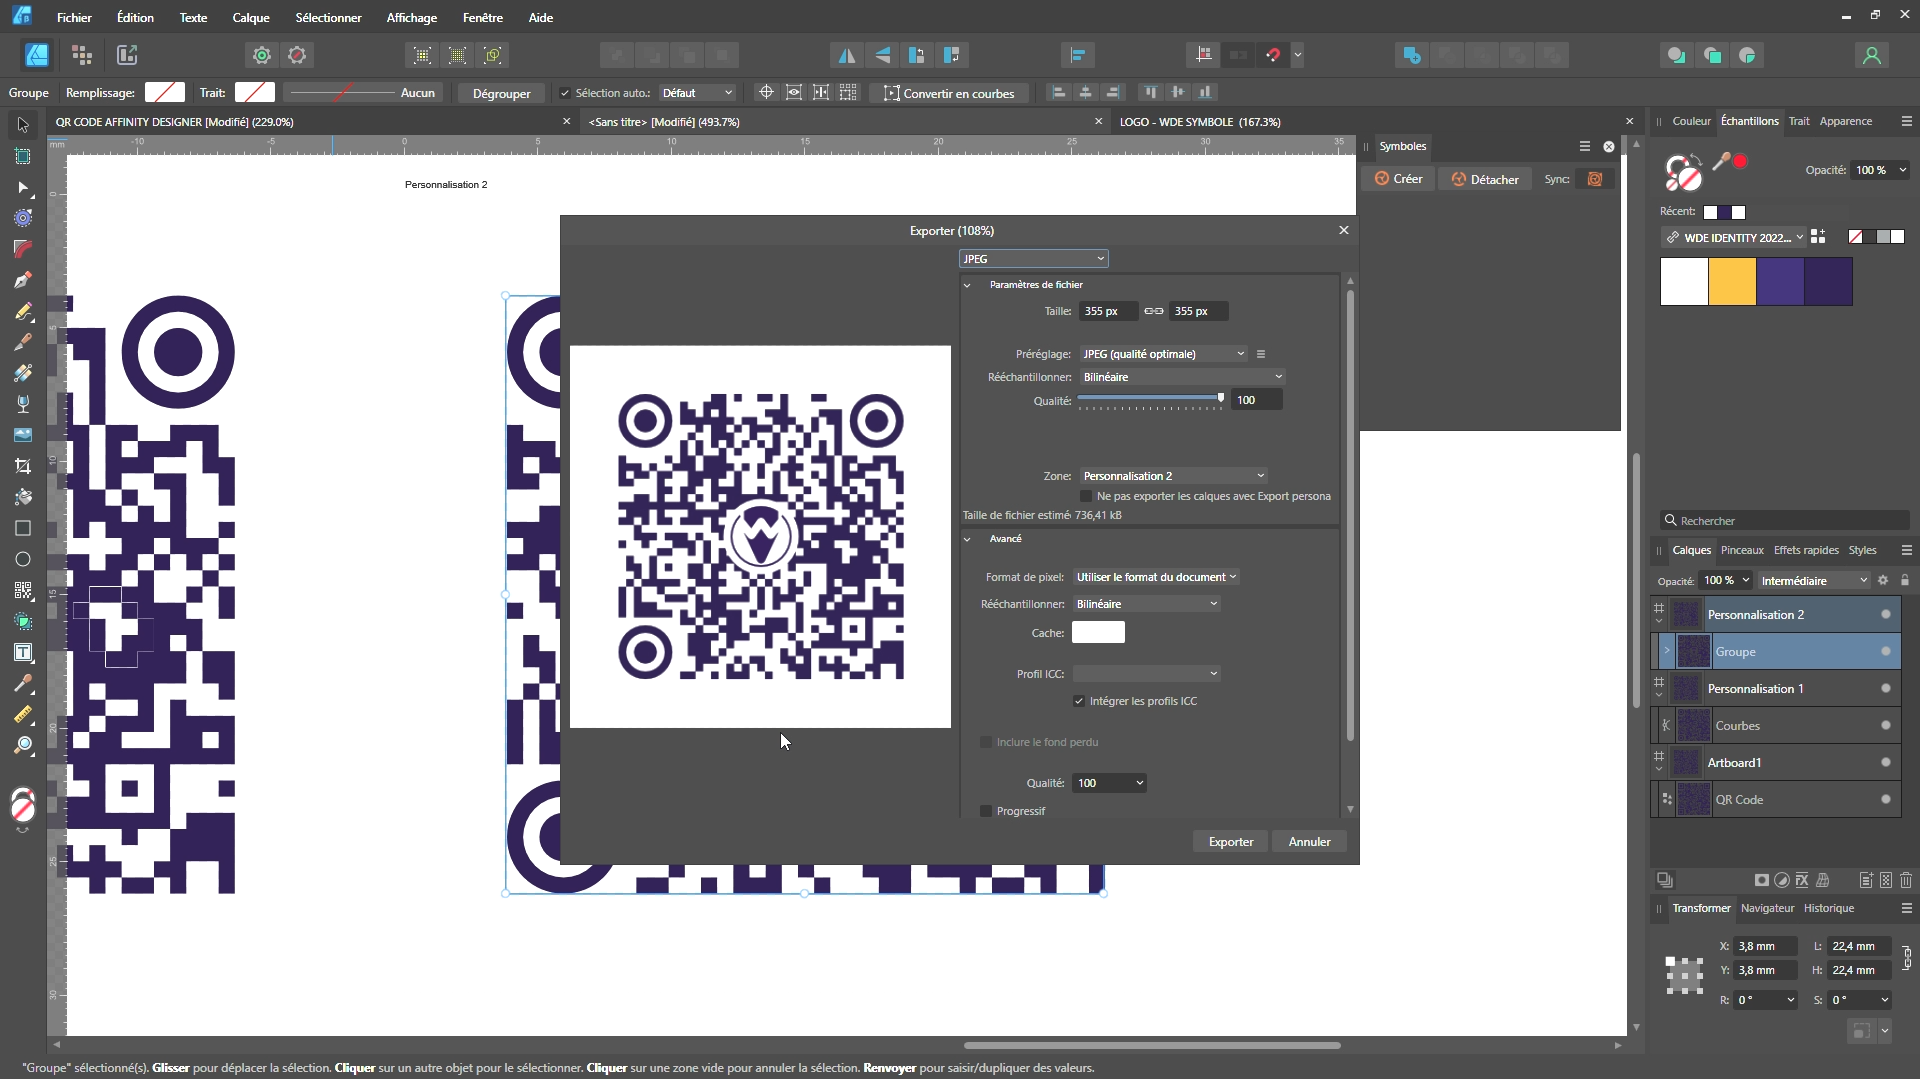Screen dimensions: 1920x1080
Task: Click the Flip horizontal icon in the top toolbar
Action: [847, 55]
